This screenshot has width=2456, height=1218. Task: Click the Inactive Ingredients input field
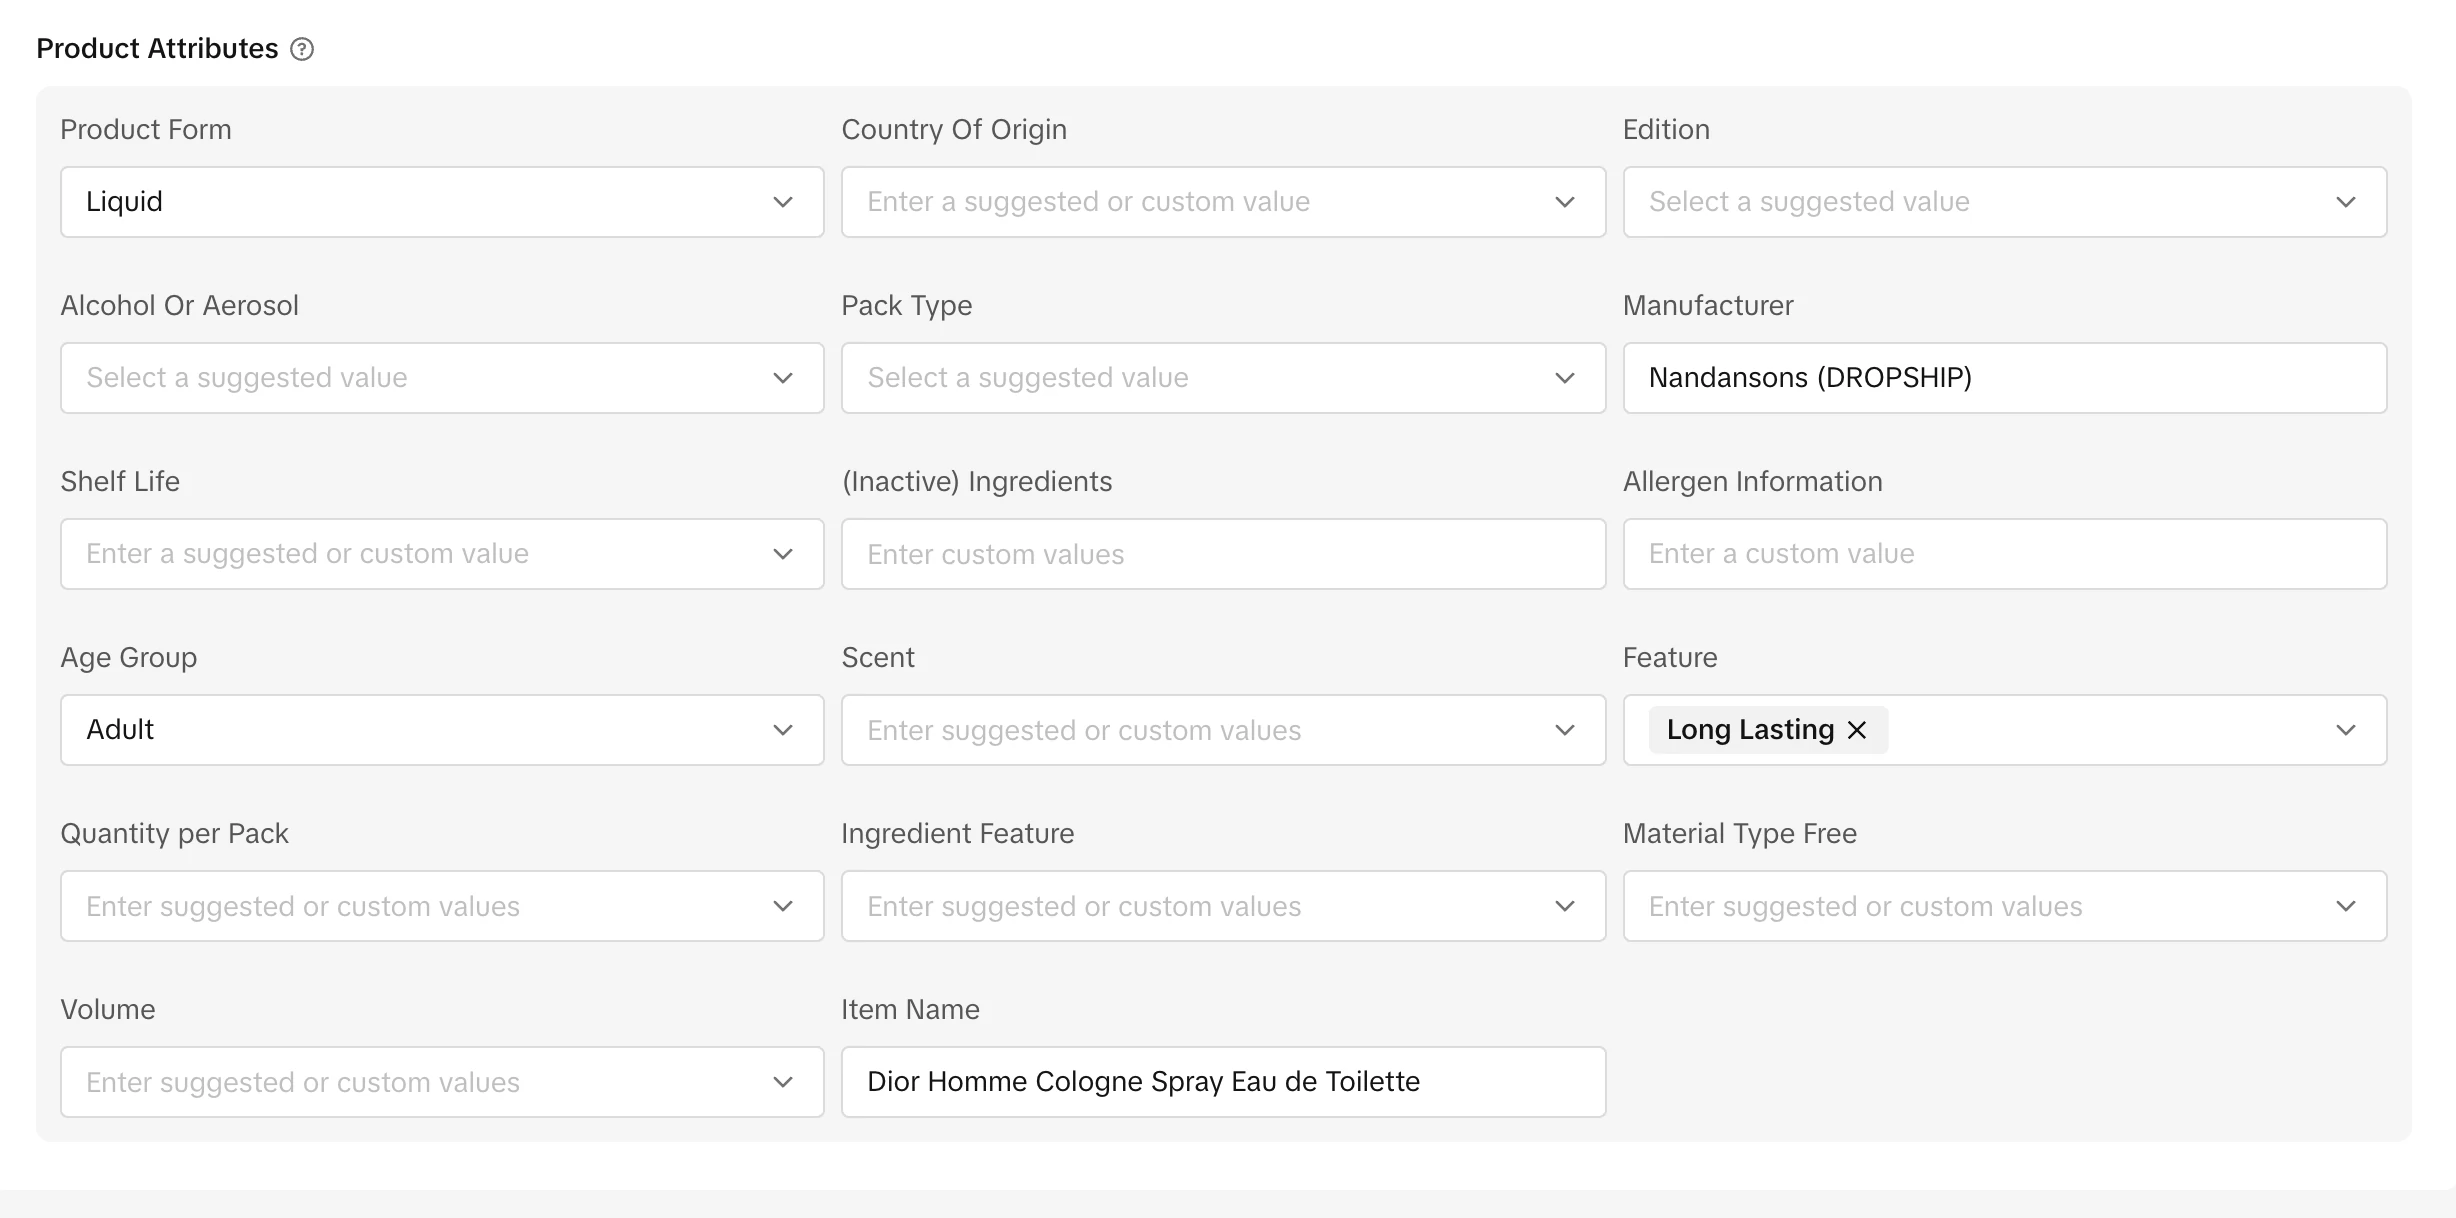click(x=1222, y=554)
